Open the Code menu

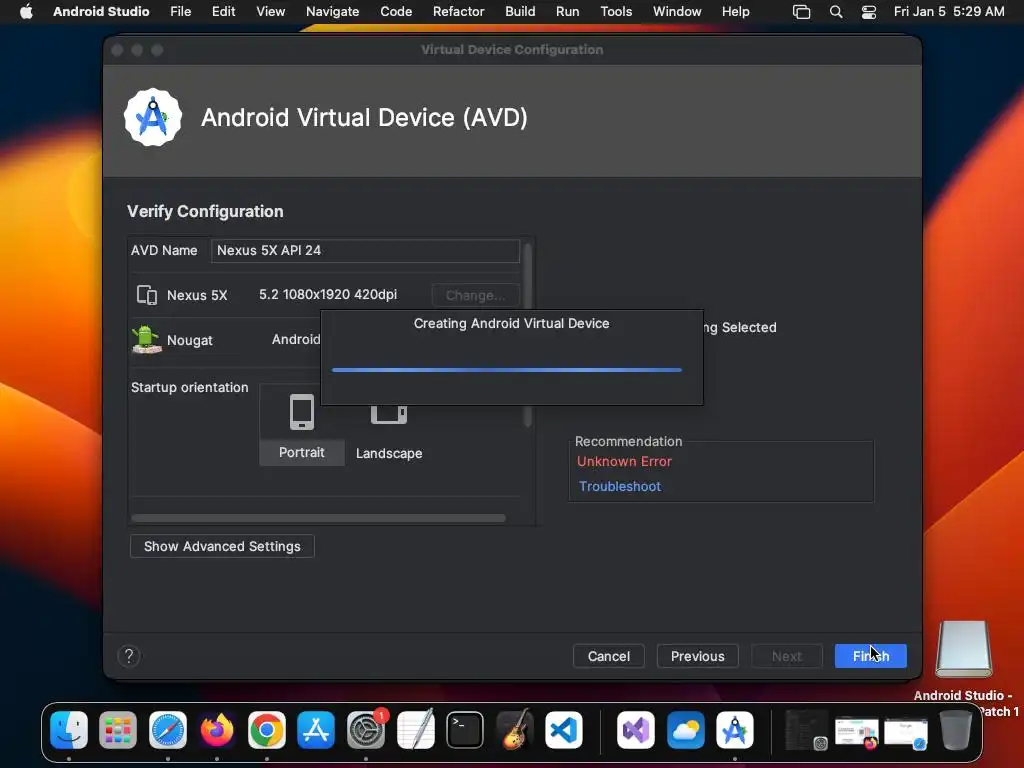point(396,11)
